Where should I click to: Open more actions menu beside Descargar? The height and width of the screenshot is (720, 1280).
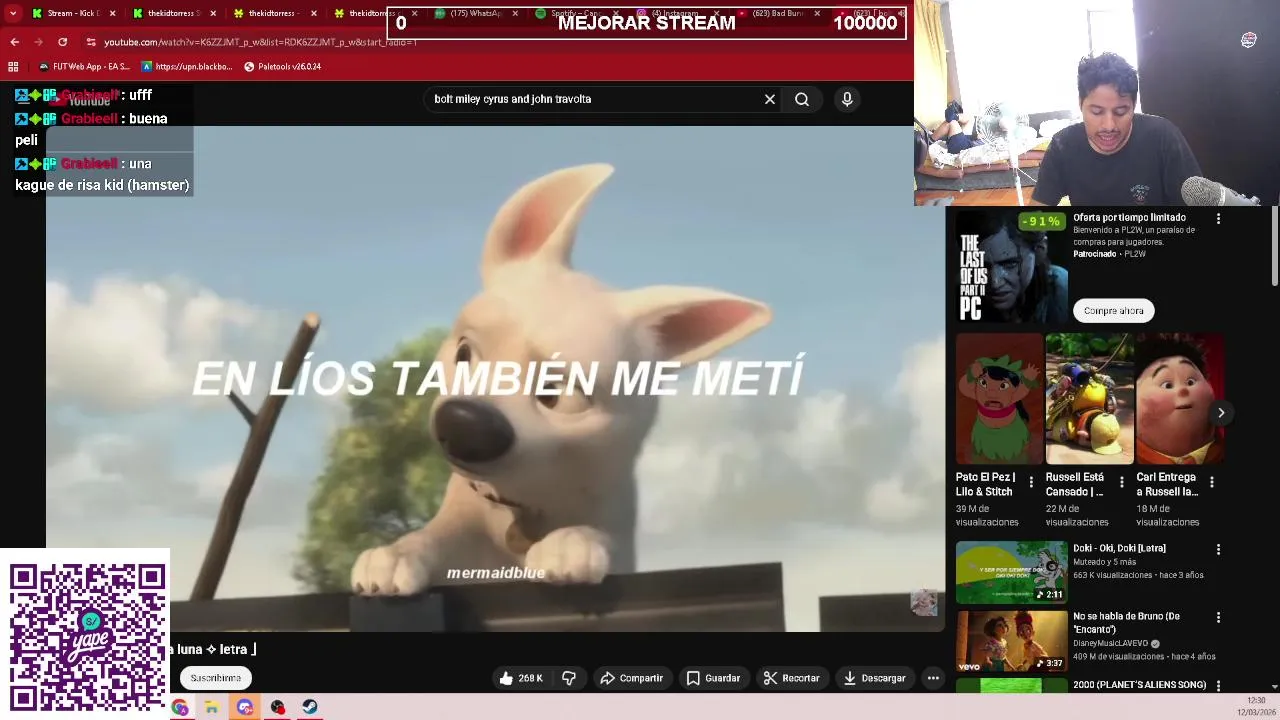[933, 678]
